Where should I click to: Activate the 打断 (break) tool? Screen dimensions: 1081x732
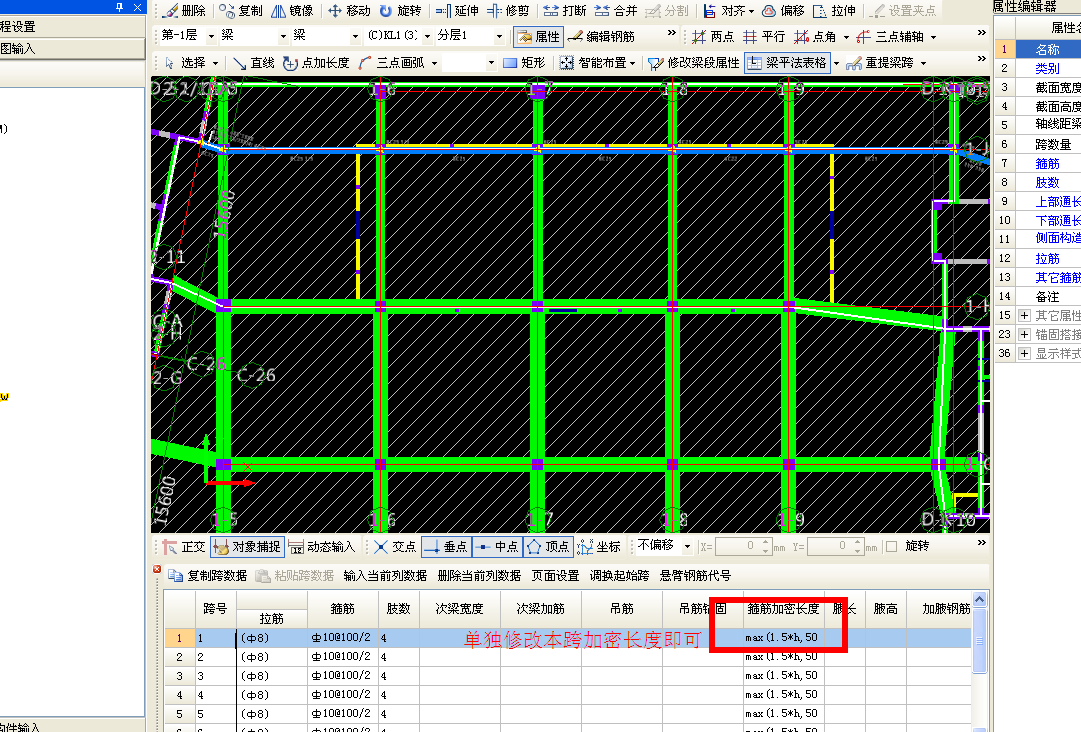[565, 11]
